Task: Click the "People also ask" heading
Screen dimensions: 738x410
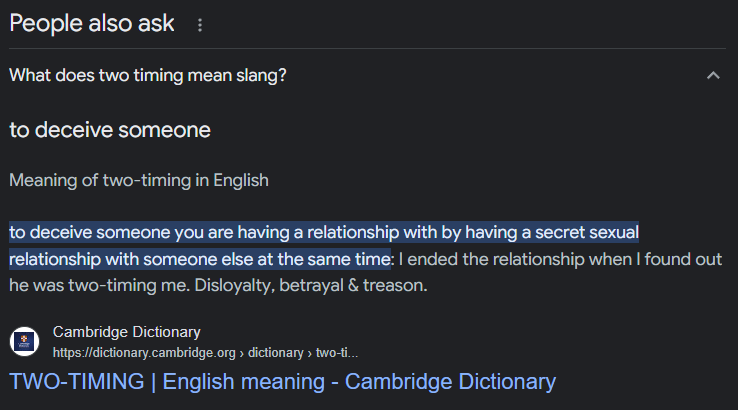Action: (x=92, y=24)
